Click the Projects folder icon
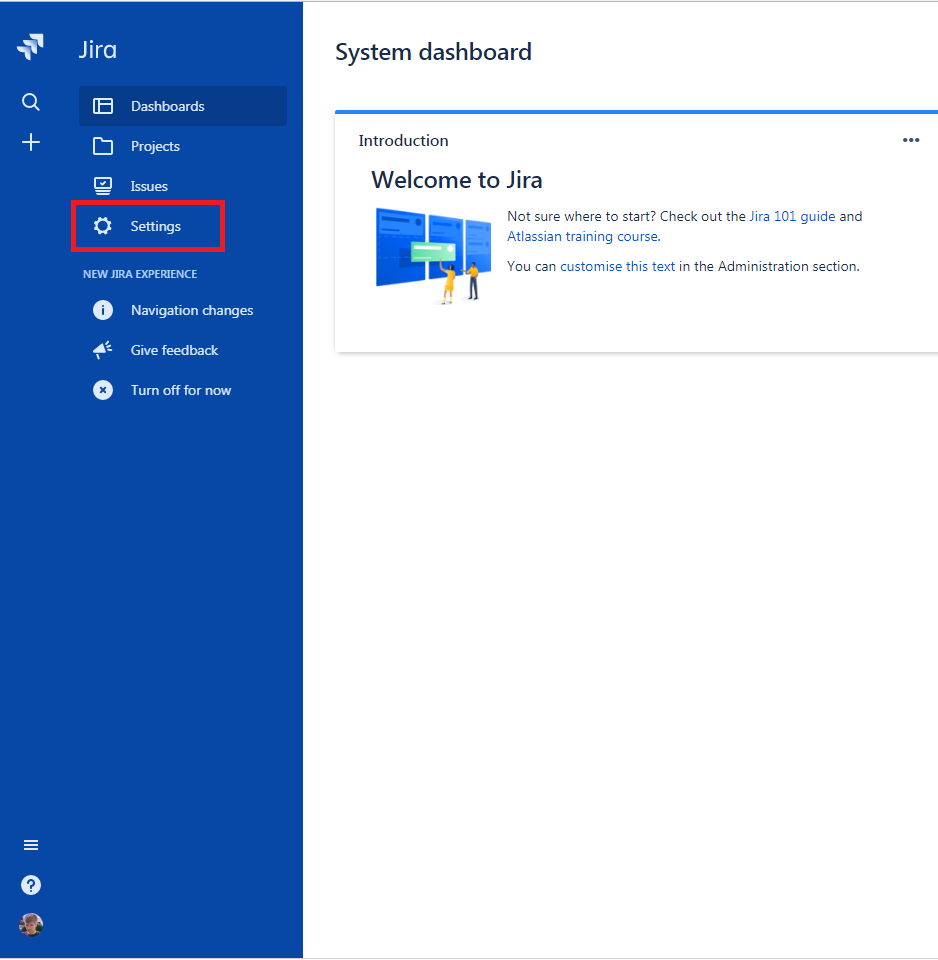938x960 pixels. 103,146
